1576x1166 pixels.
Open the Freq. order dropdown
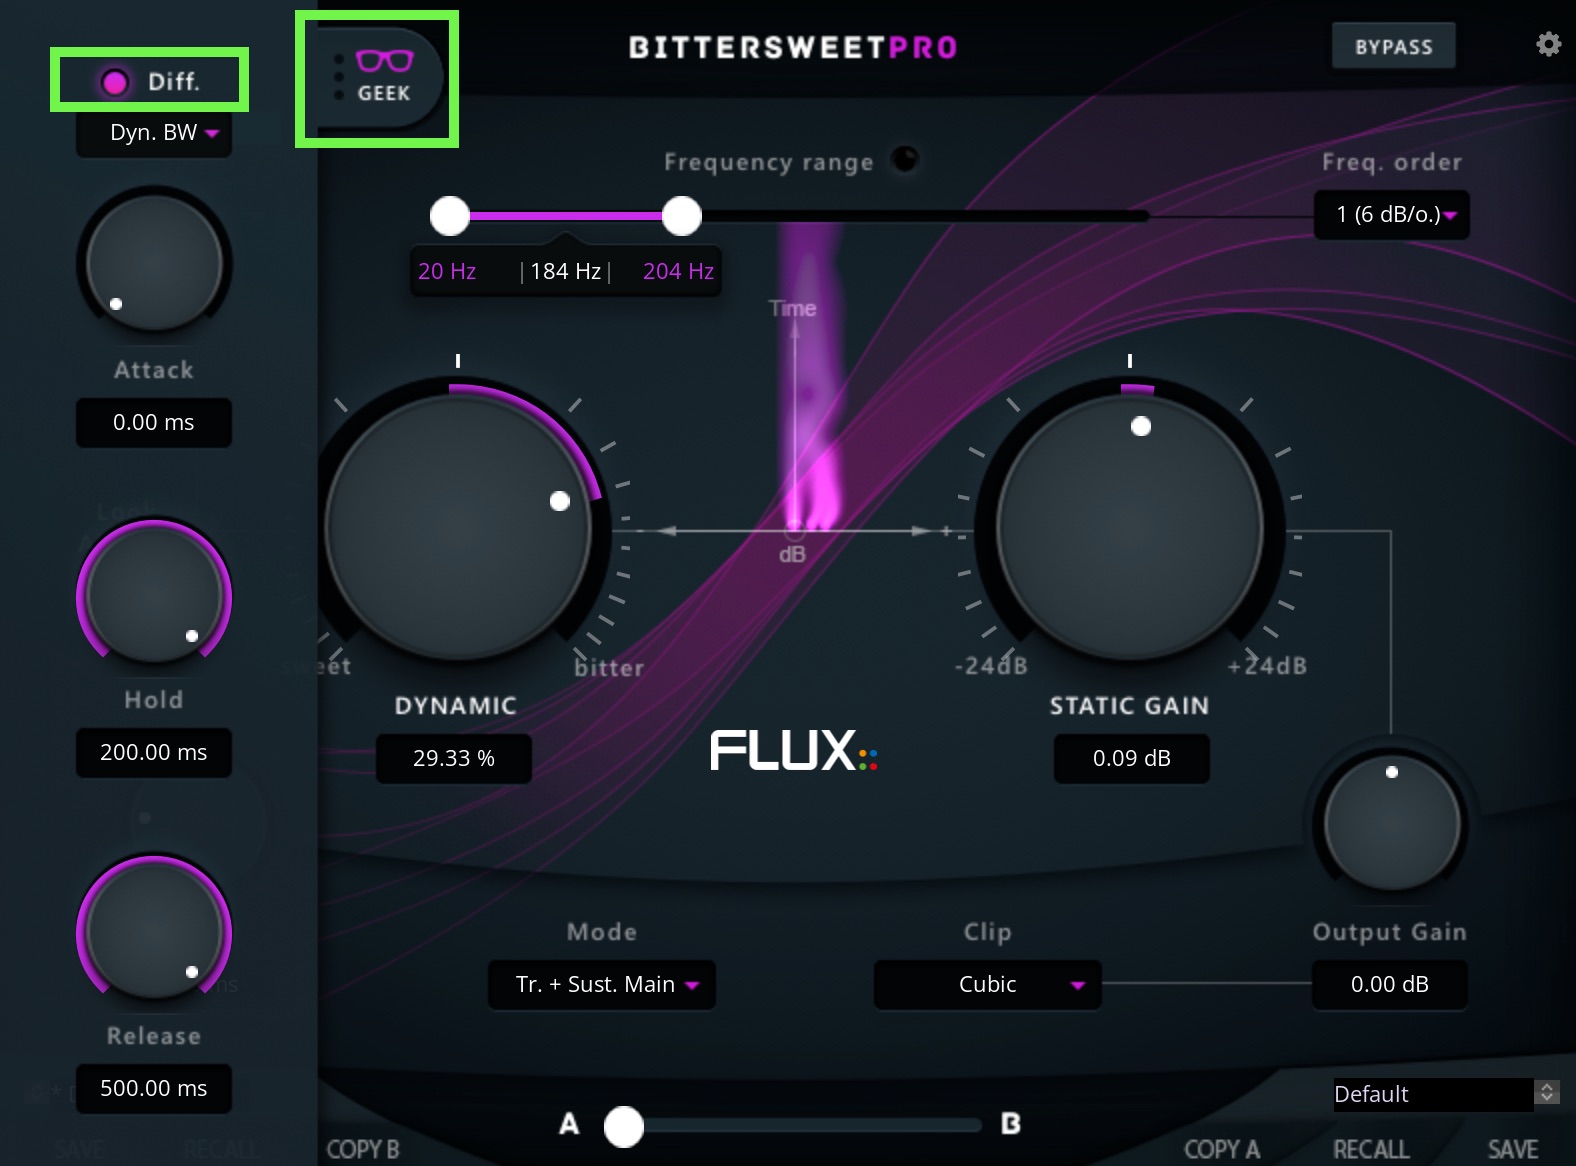[1391, 214]
